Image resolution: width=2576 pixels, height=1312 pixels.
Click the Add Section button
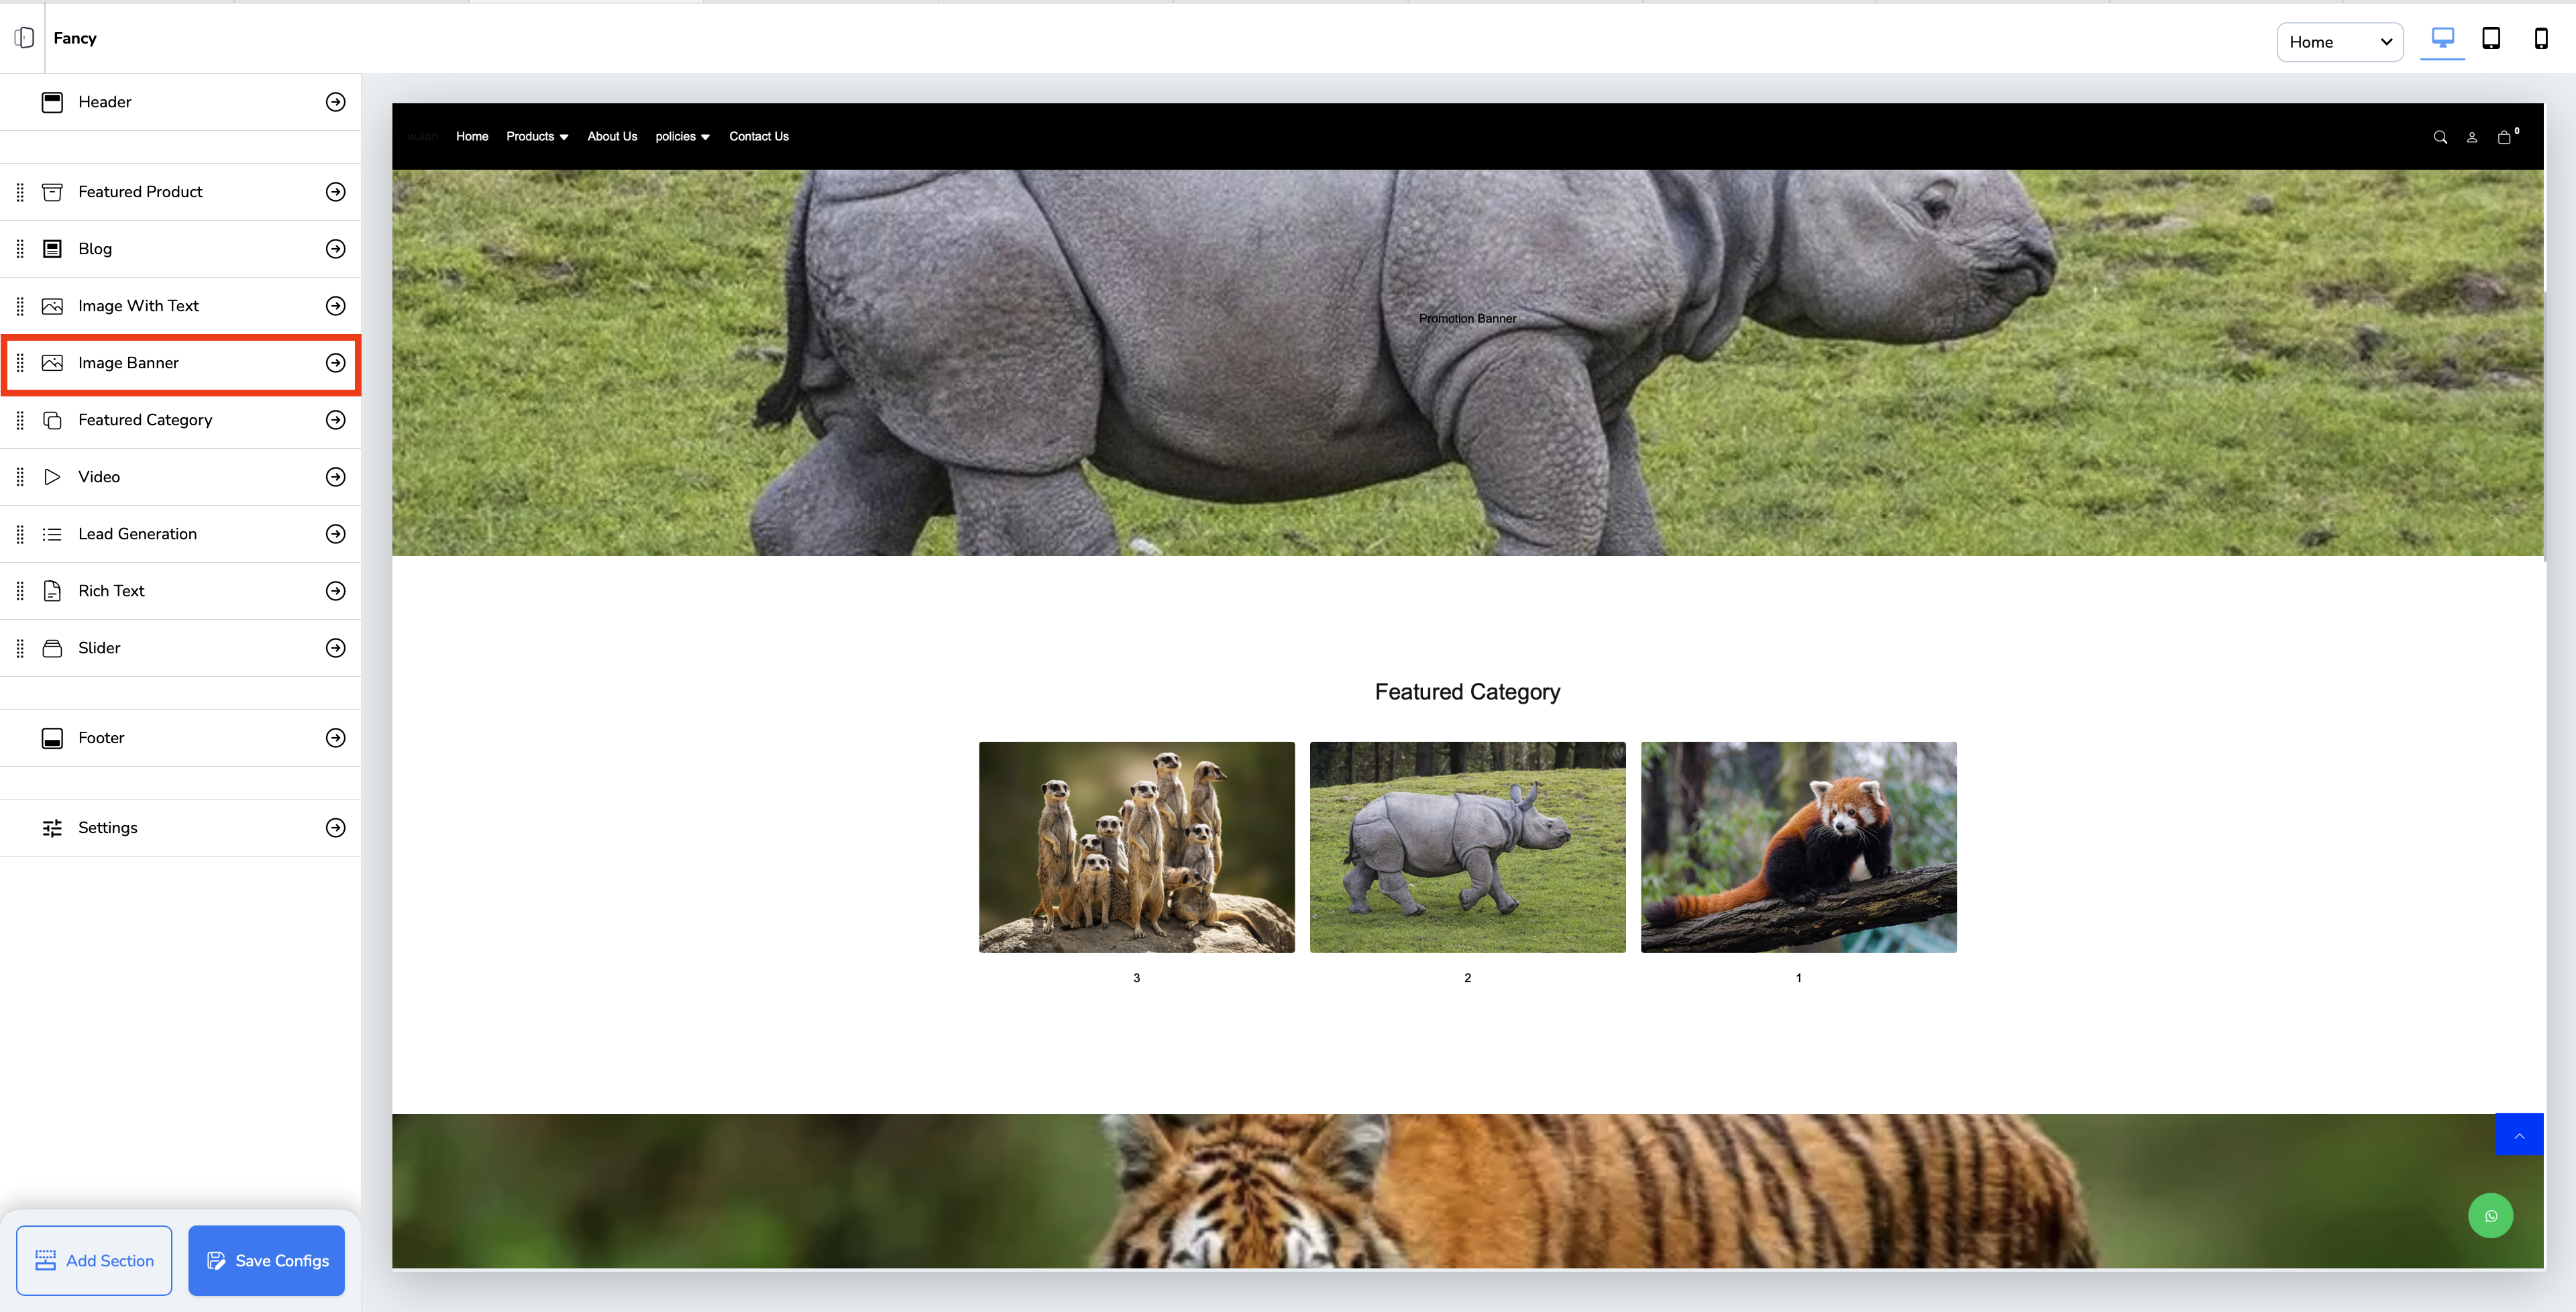(94, 1260)
